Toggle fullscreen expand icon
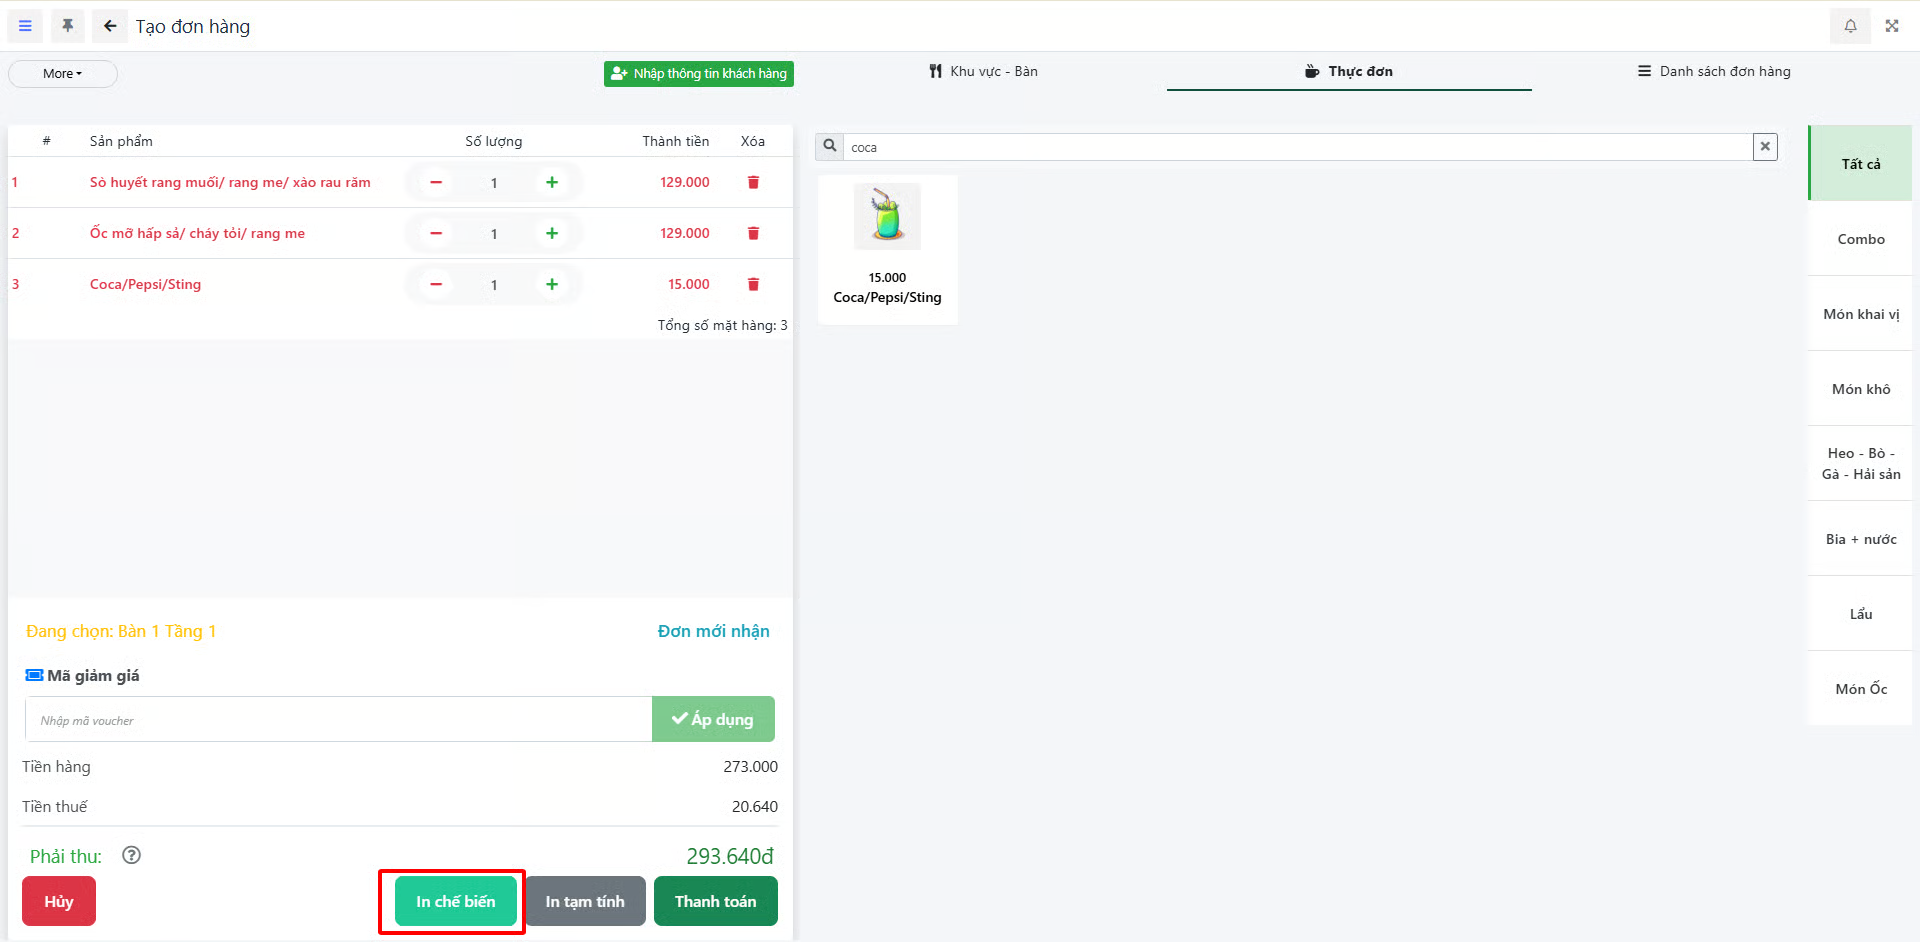 point(1892,26)
